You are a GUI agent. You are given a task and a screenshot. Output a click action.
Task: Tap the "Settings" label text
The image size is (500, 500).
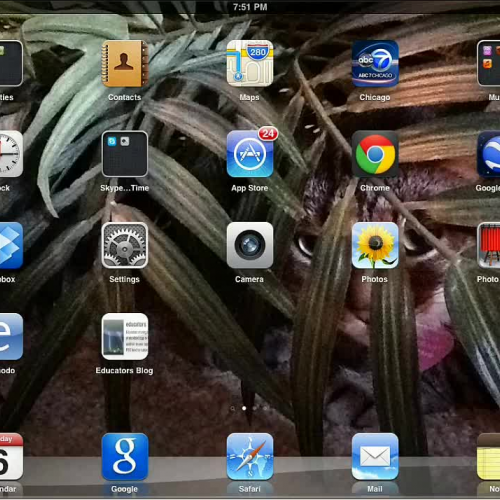124,279
